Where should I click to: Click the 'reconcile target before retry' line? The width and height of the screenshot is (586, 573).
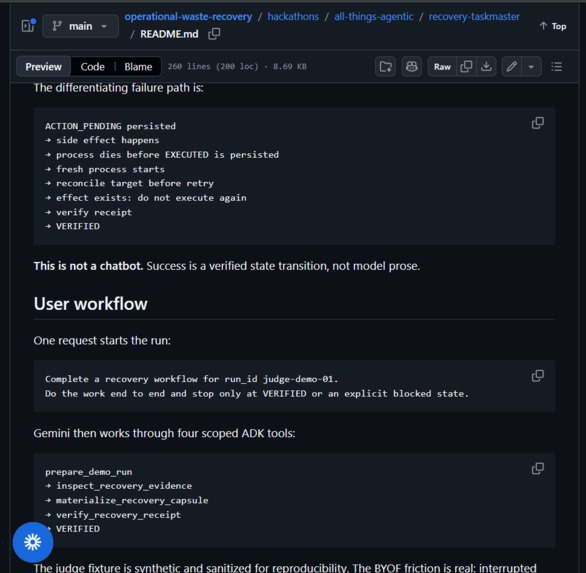[x=135, y=184]
